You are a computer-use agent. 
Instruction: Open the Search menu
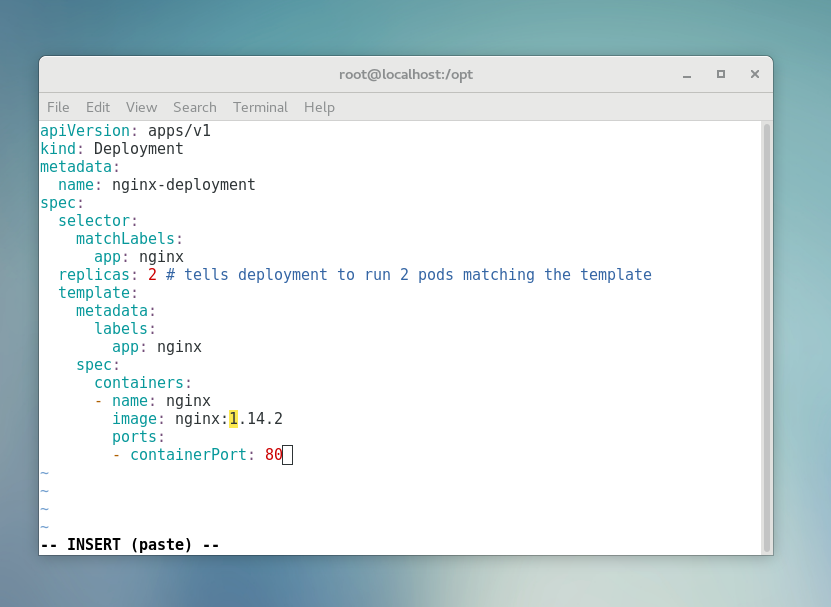pyautogui.click(x=194, y=107)
